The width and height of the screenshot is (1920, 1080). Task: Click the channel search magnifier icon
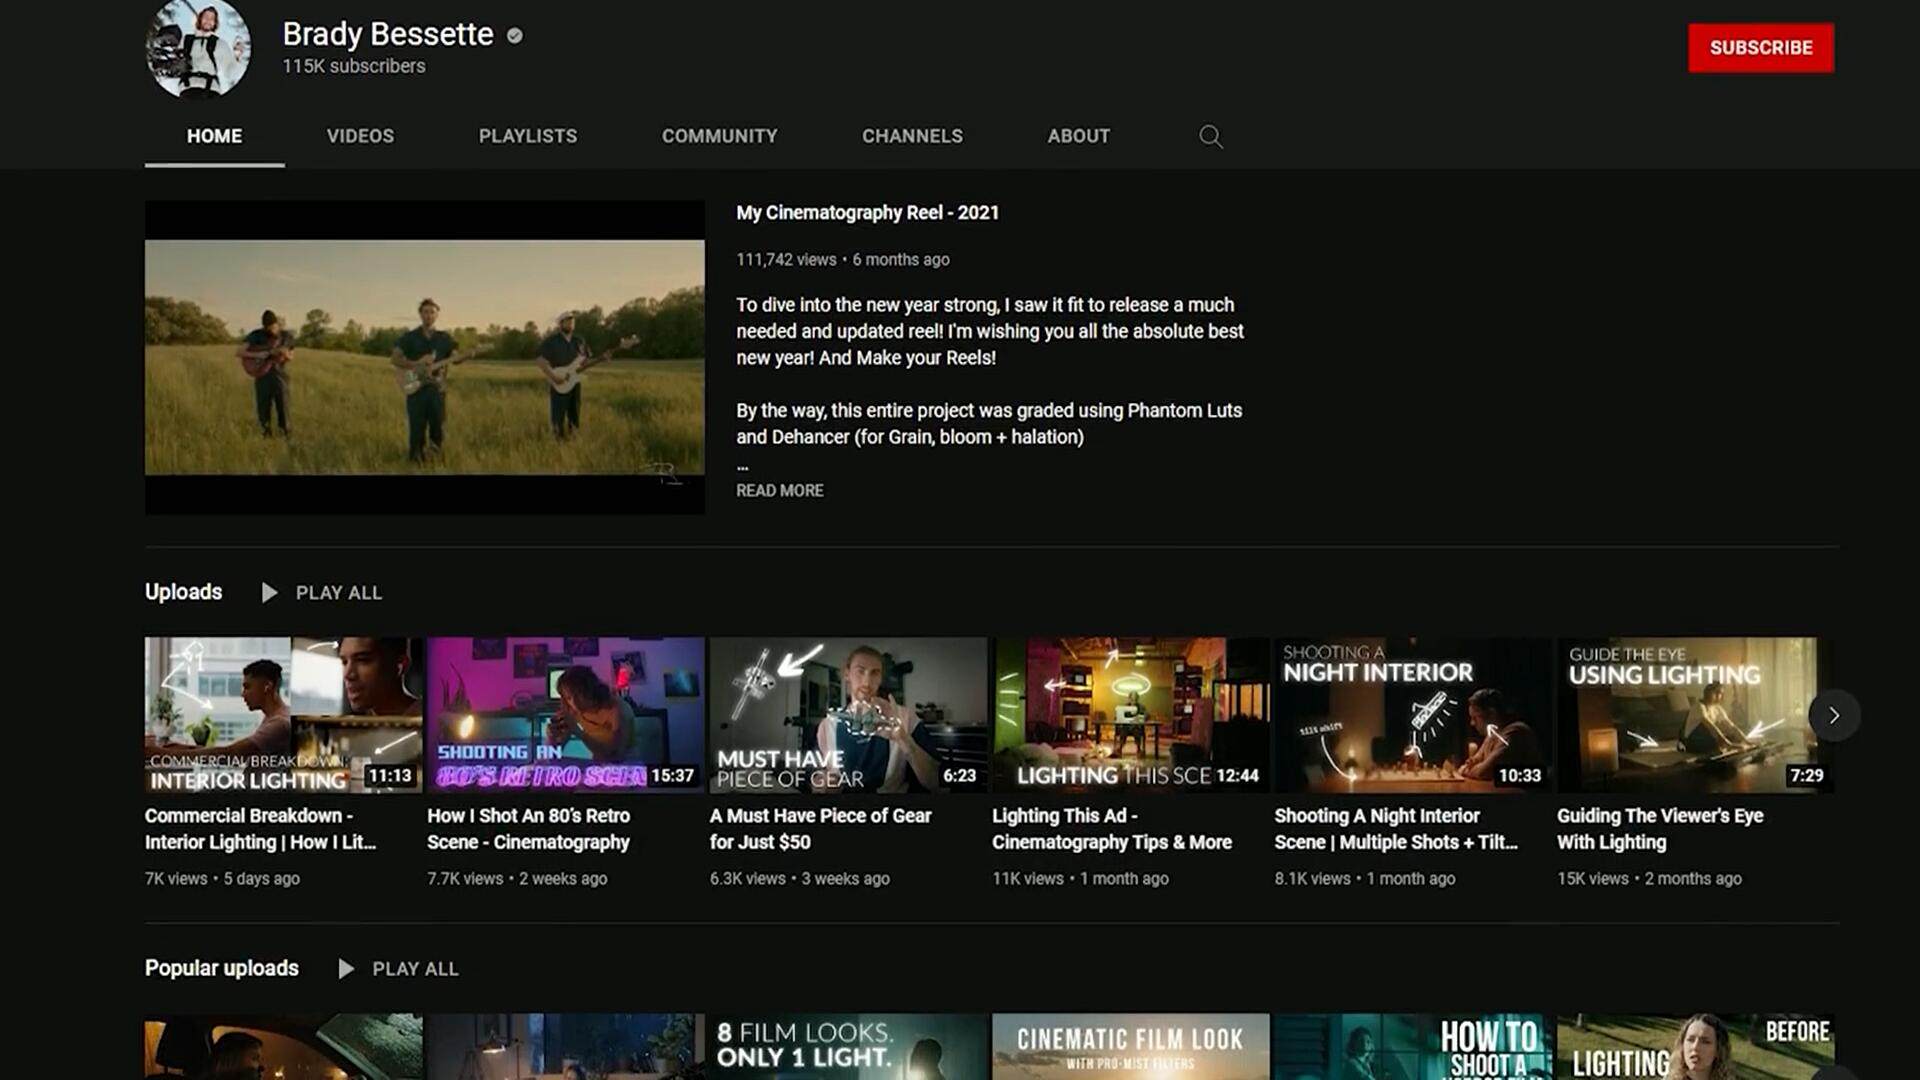tap(1210, 136)
